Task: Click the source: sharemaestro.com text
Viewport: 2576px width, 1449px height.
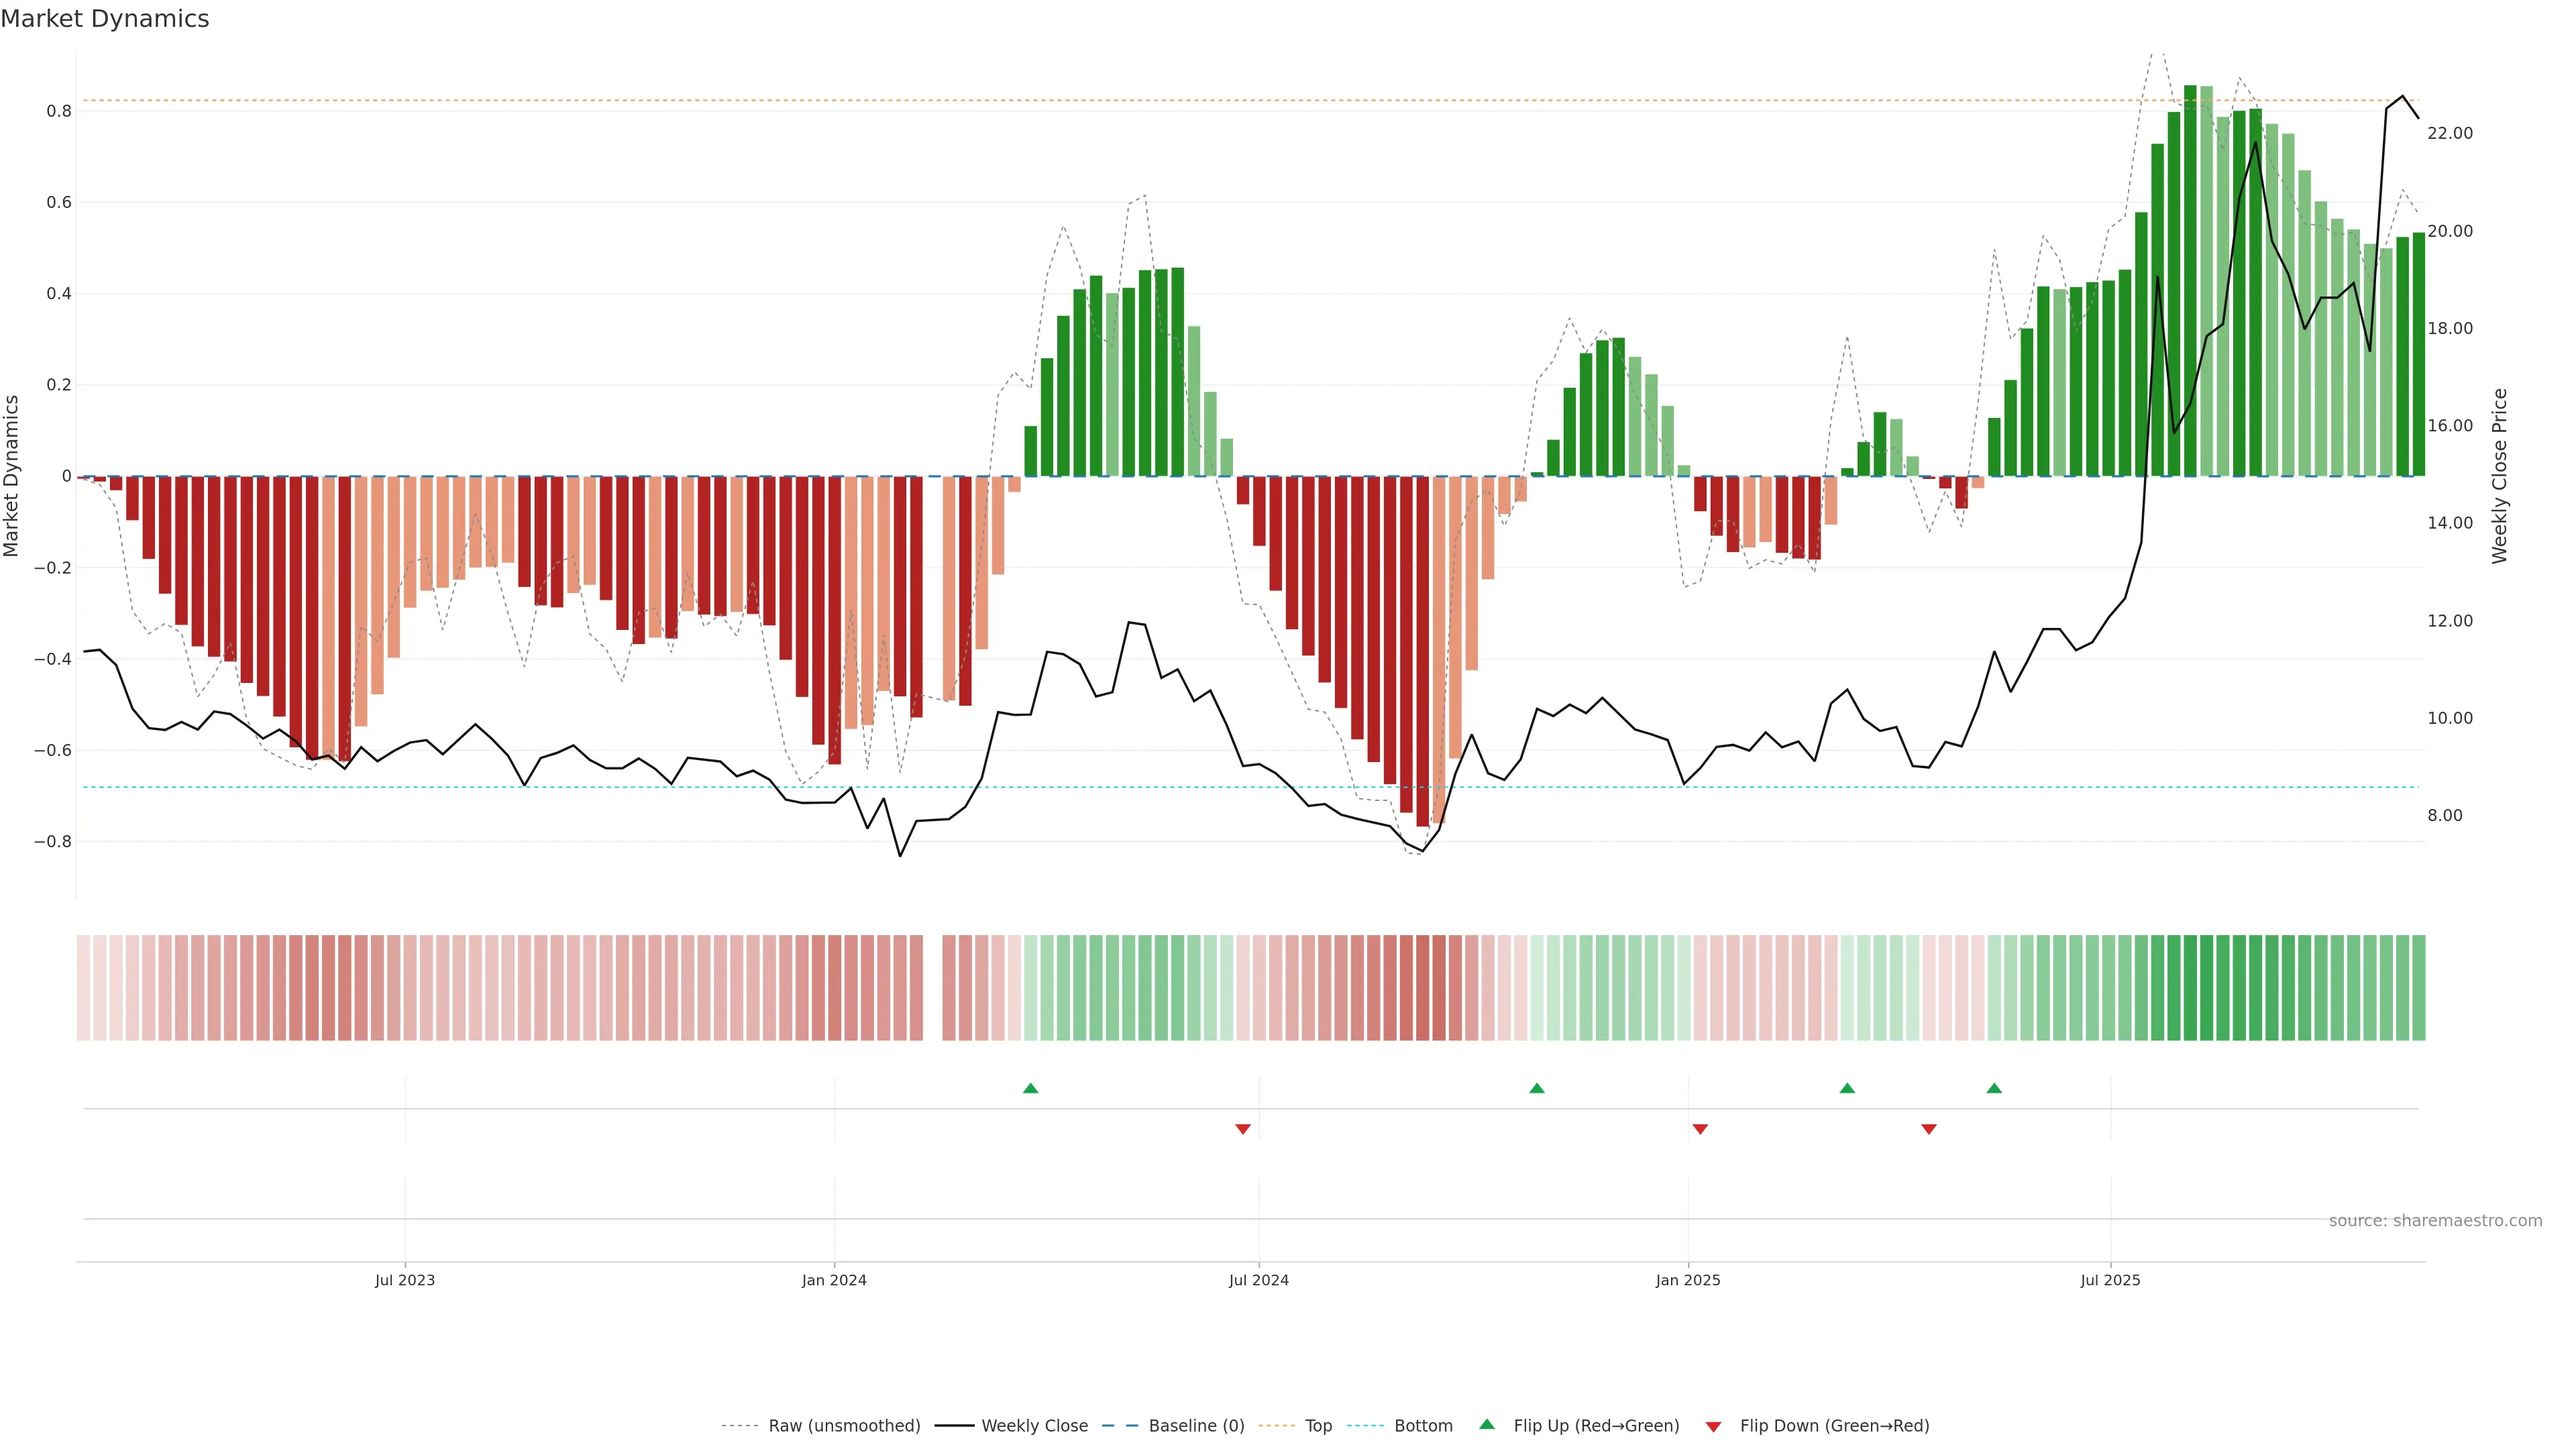Action: (x=2435, y=1220)
